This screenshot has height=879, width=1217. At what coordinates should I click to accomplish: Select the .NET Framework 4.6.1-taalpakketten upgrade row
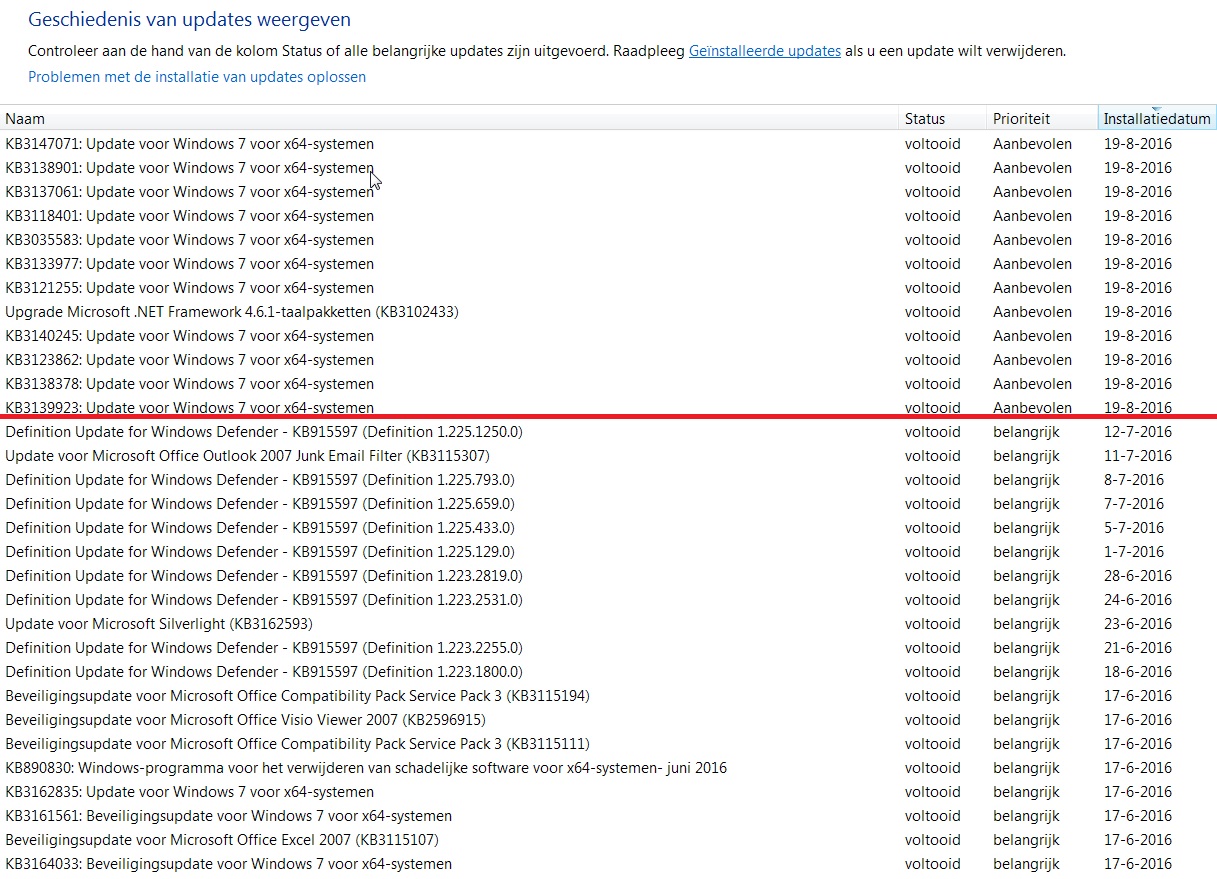(608, 312)
